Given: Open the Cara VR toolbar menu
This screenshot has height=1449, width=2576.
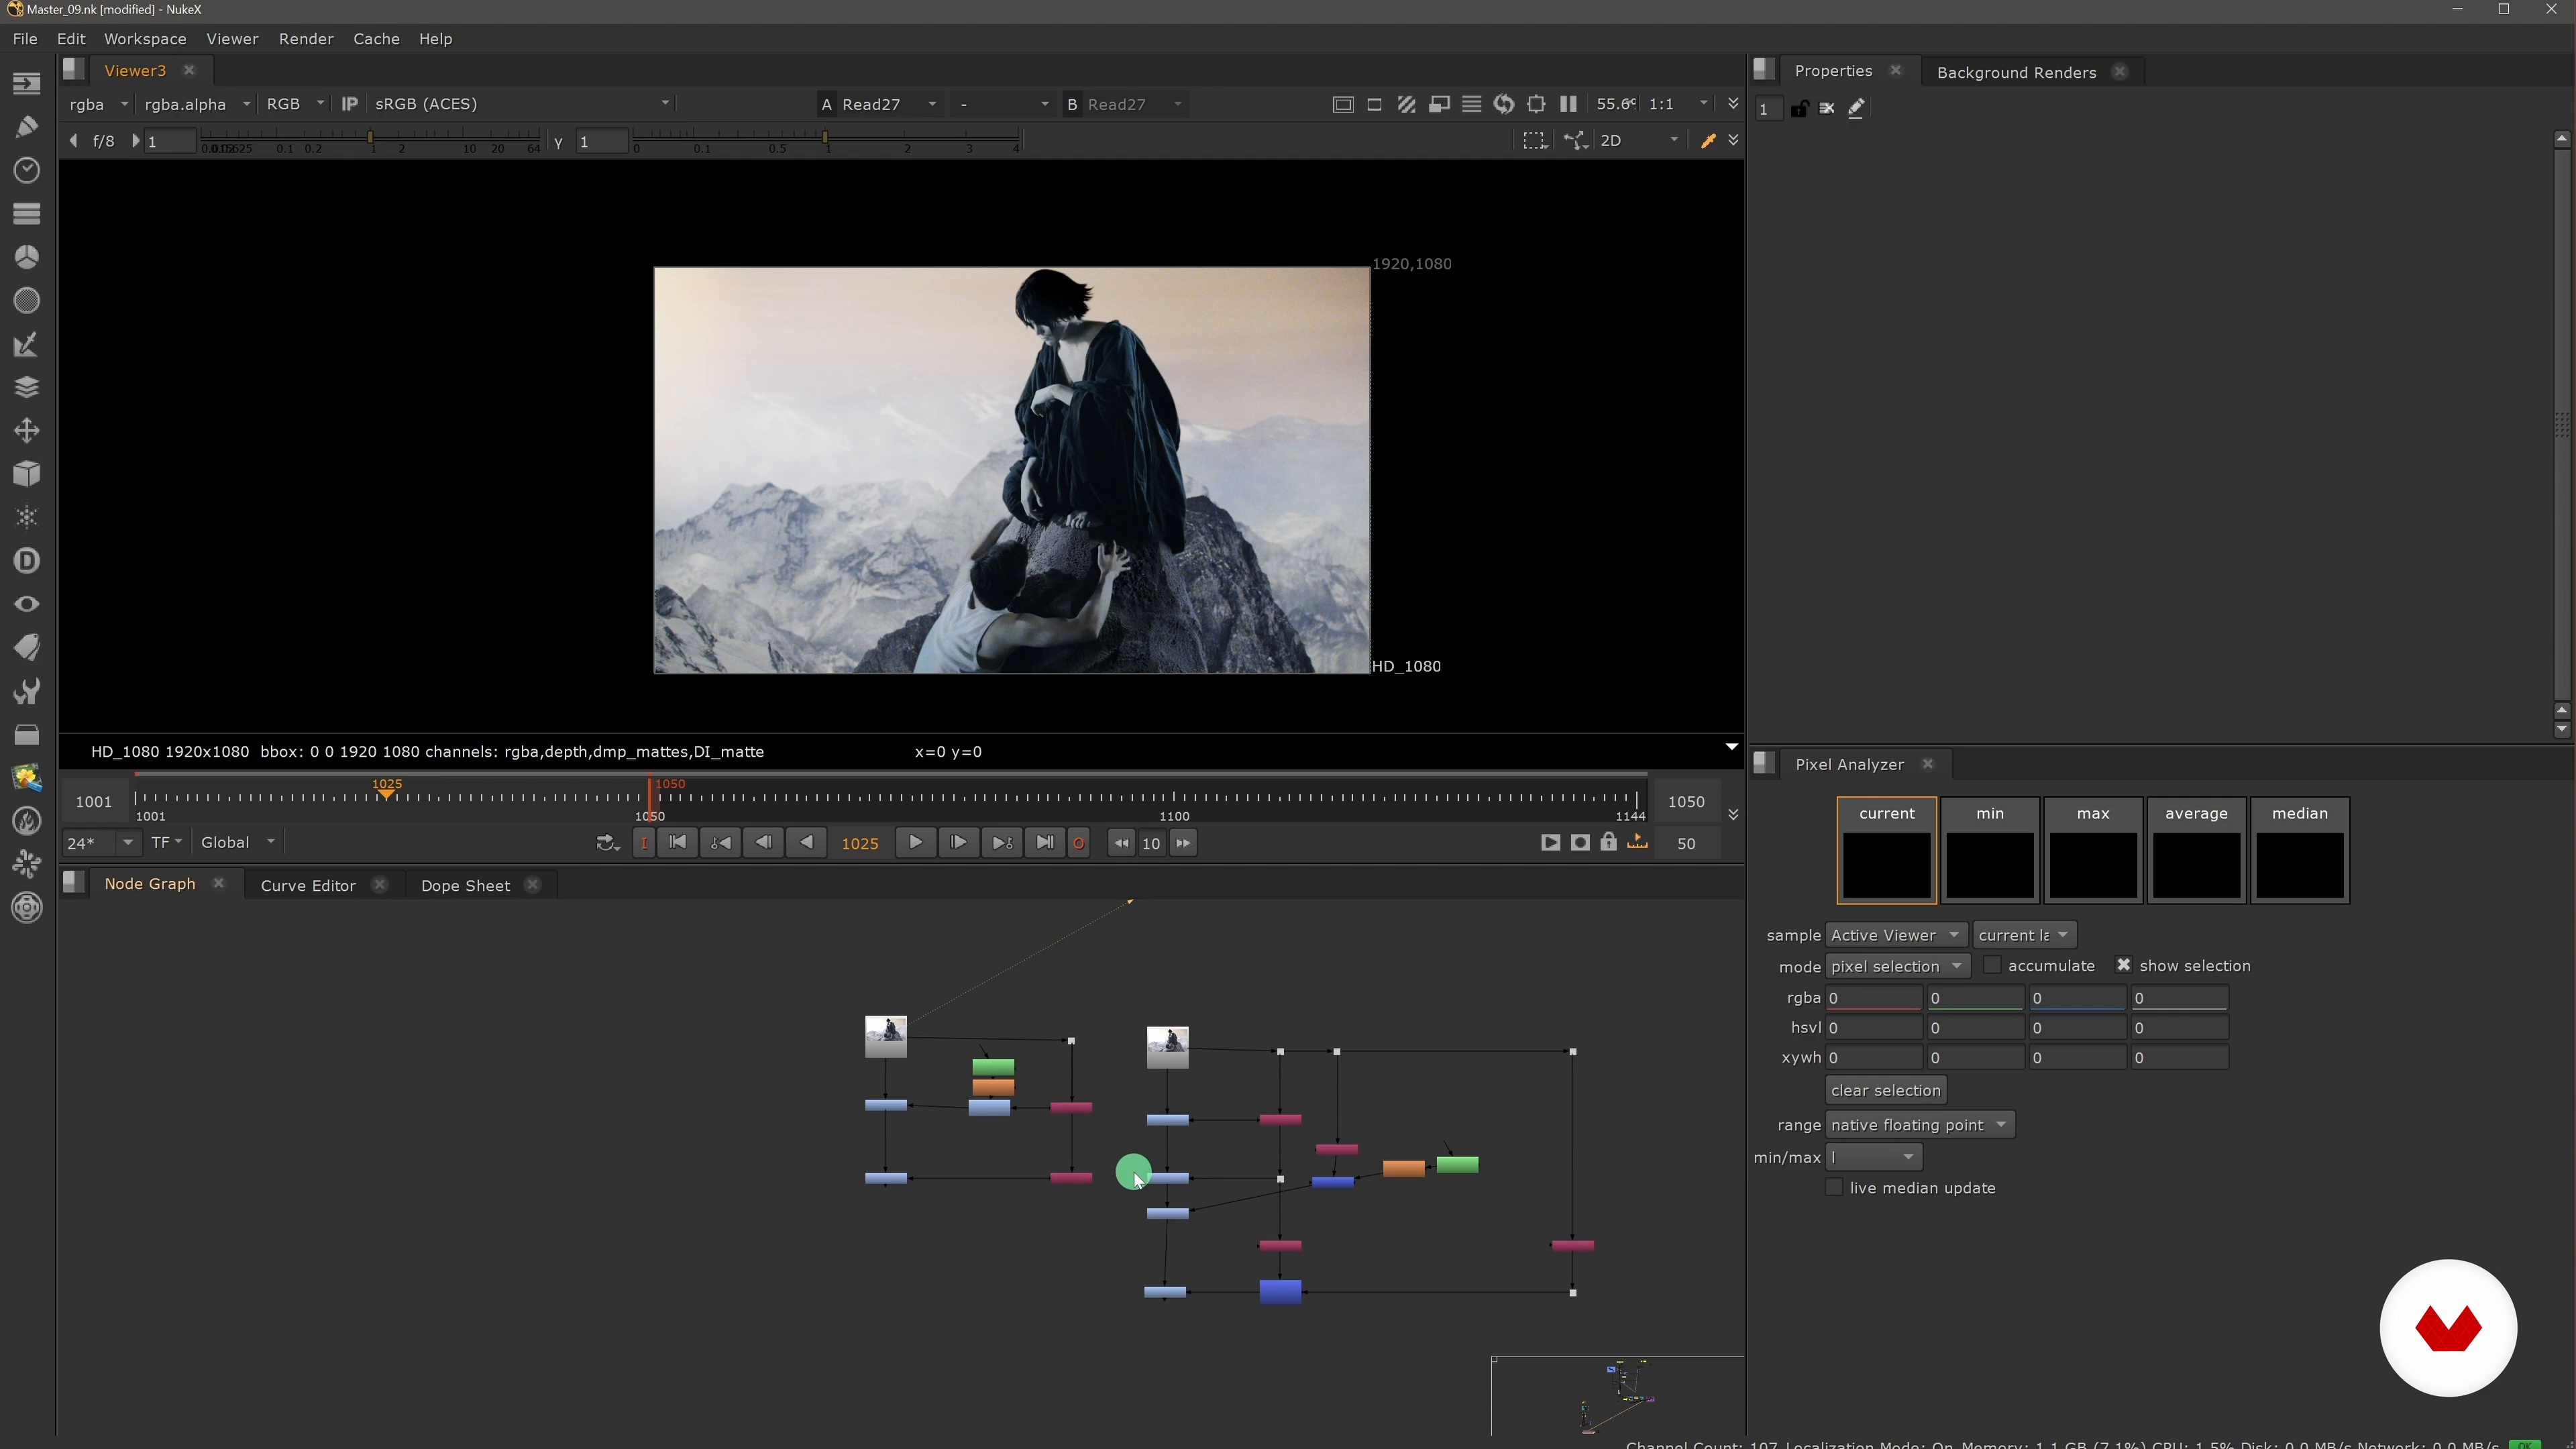Looking at the screenshot, I should pyautogui.click(x=27, y=908).
